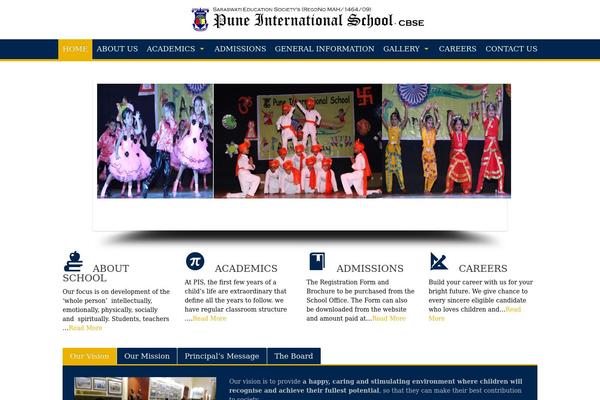This screenshot has height=400, width=600.
Task: Open the Admissions nav item
Action: tap(240, 49)
